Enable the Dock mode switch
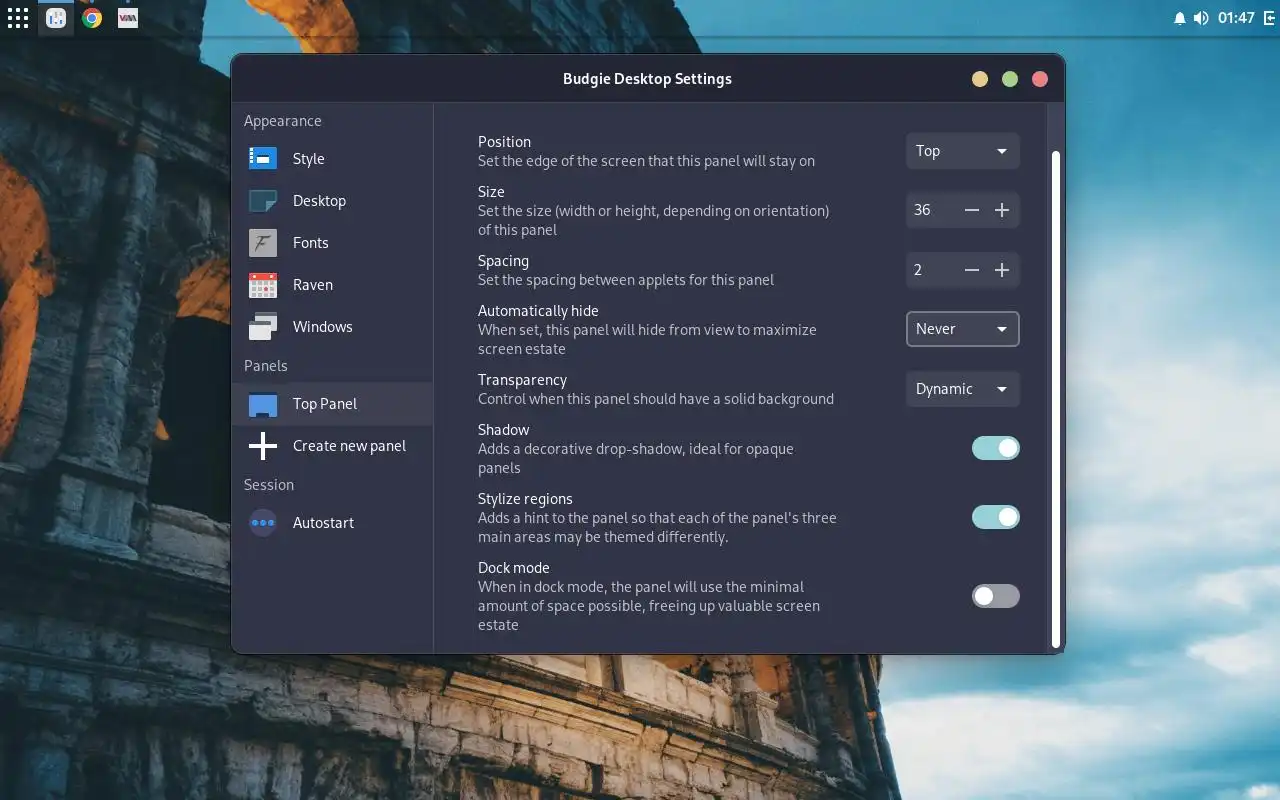Screen dimensions: 1280x800 [996, 596]
